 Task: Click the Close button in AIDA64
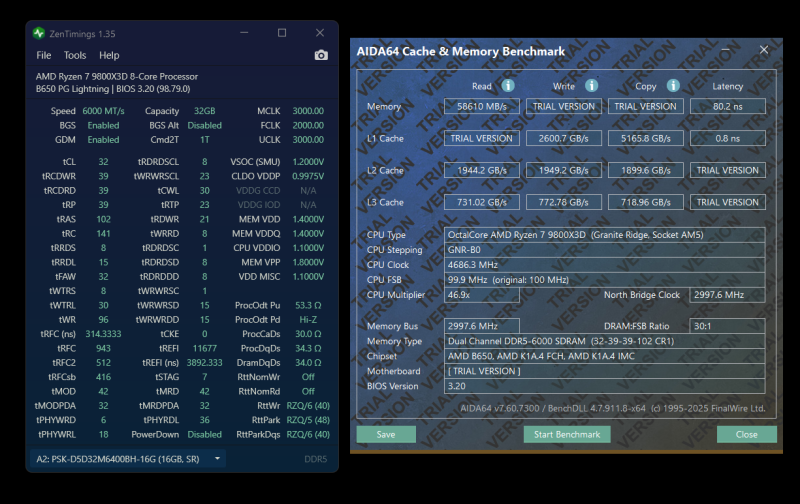746,435
